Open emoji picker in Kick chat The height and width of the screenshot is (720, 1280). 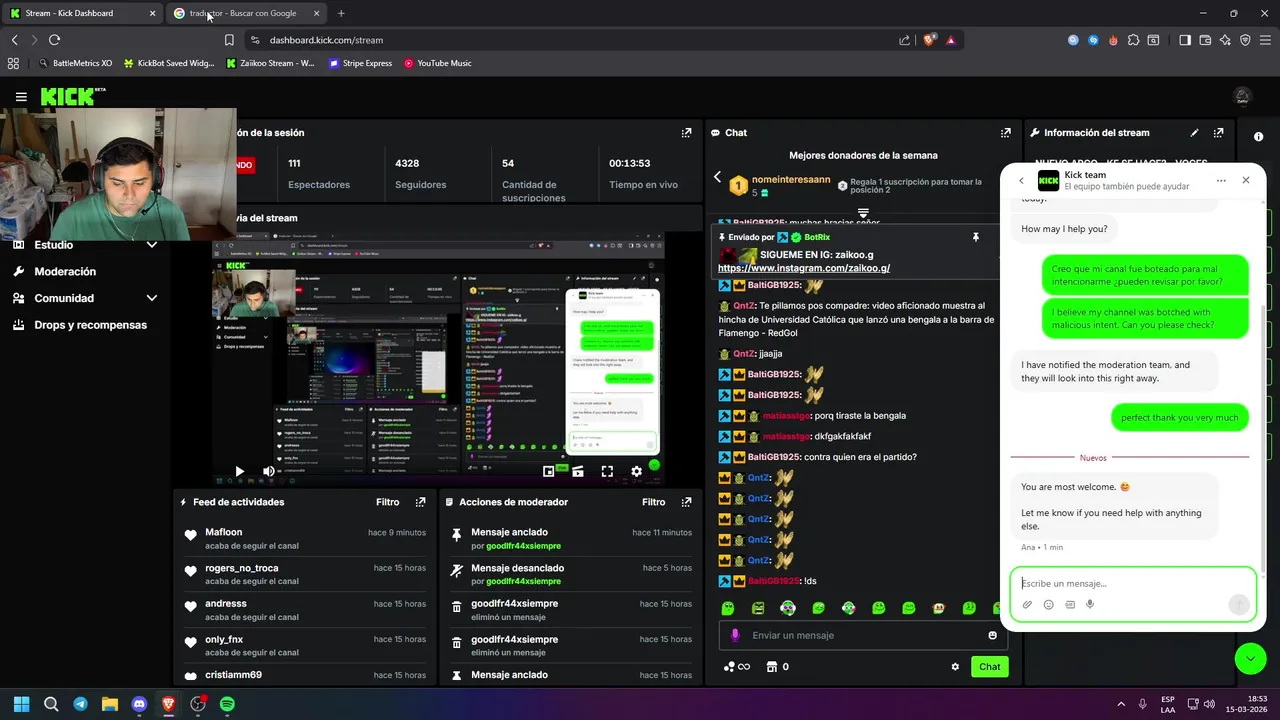pyautogui.click(x=992, y=635)
